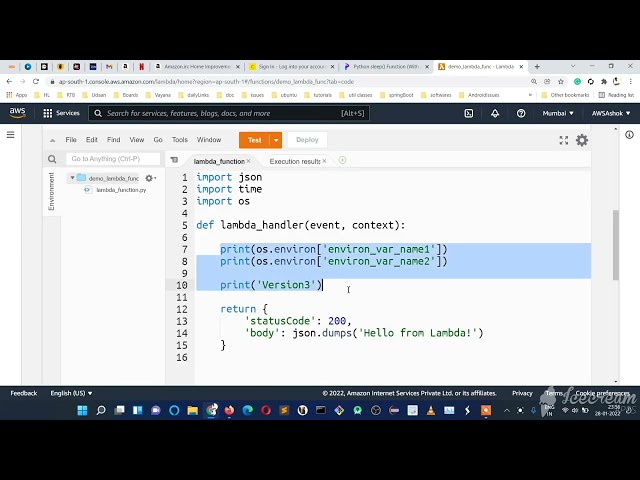Open VLC from the taskbar
This screenshot has width=640, height=480.
coord(431,410)
